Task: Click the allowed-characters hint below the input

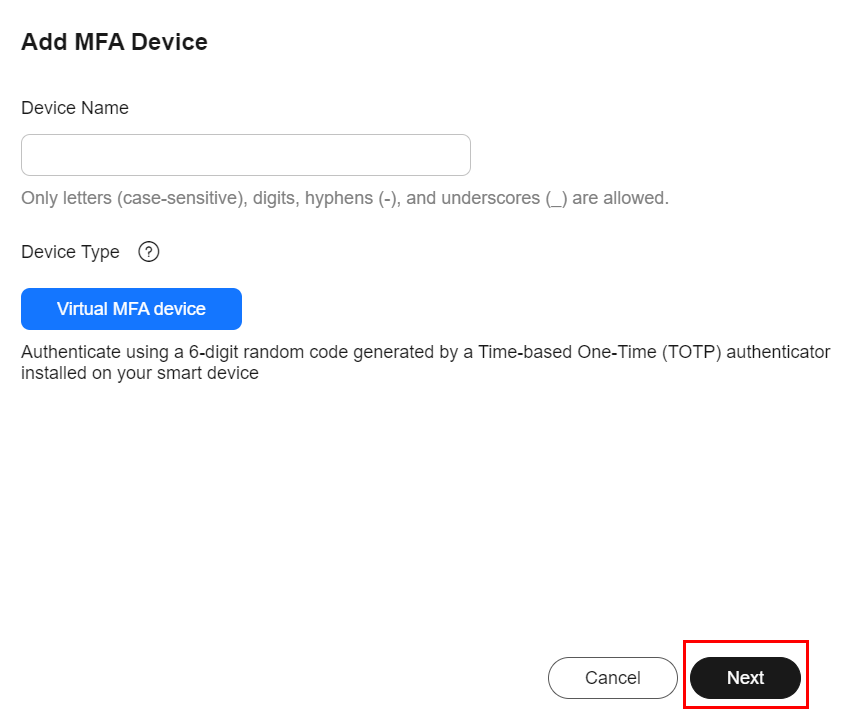Action: (344, 198)
